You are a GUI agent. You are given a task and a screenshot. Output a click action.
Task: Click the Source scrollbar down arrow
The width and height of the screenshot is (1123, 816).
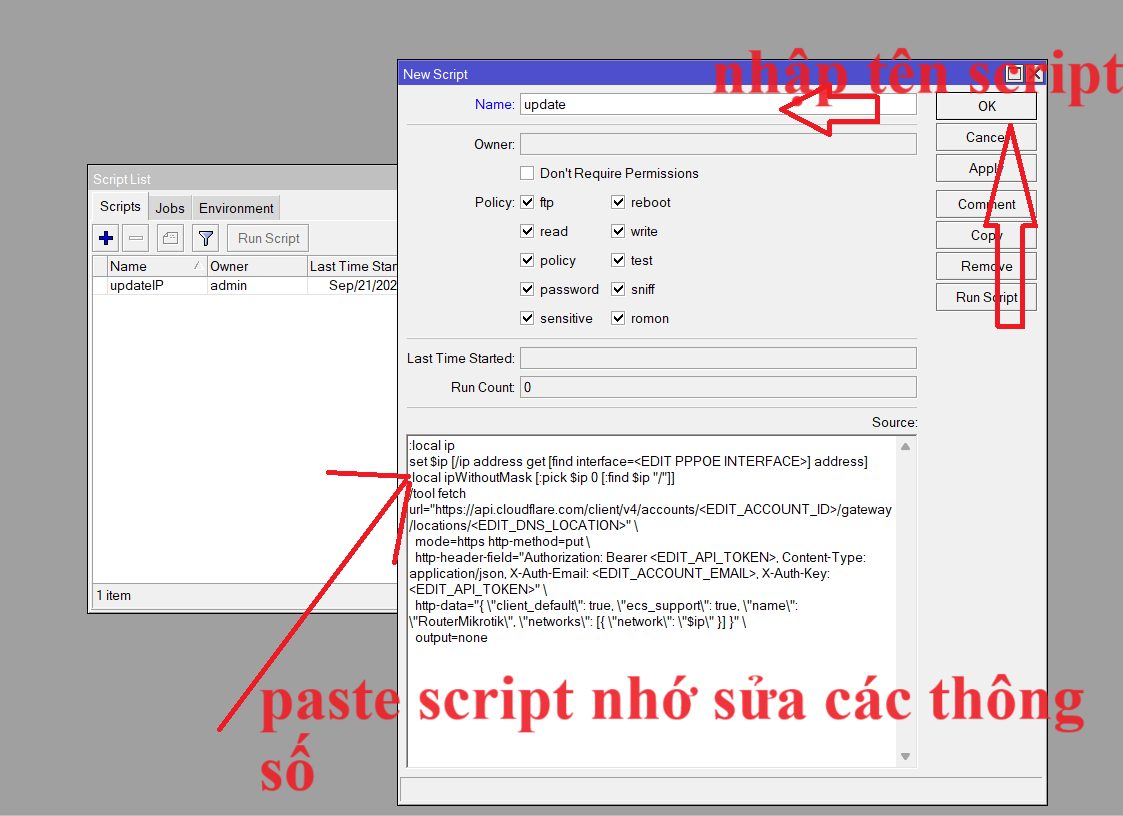[x=905, y=757]
